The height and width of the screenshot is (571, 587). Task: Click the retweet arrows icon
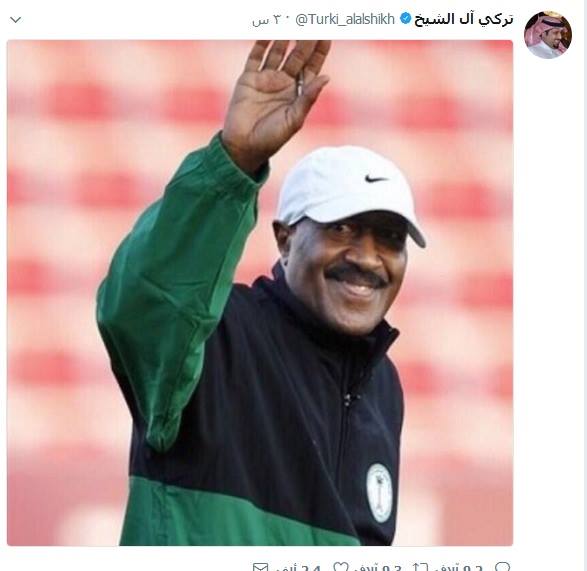point(420,567)
